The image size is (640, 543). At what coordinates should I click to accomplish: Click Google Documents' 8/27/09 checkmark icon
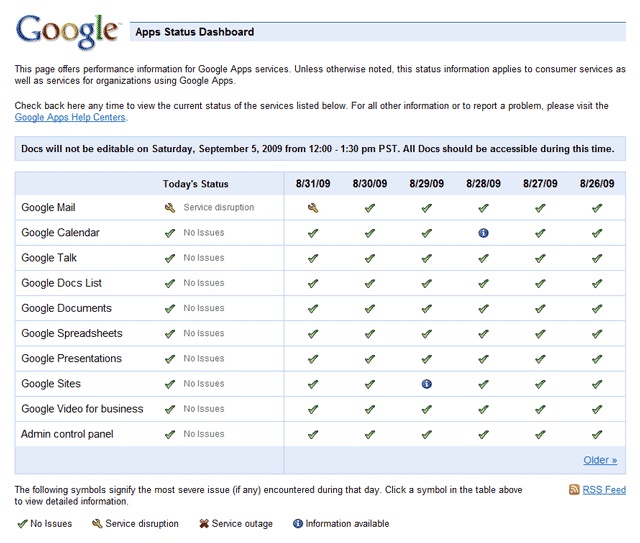click(x=540, y=309)
